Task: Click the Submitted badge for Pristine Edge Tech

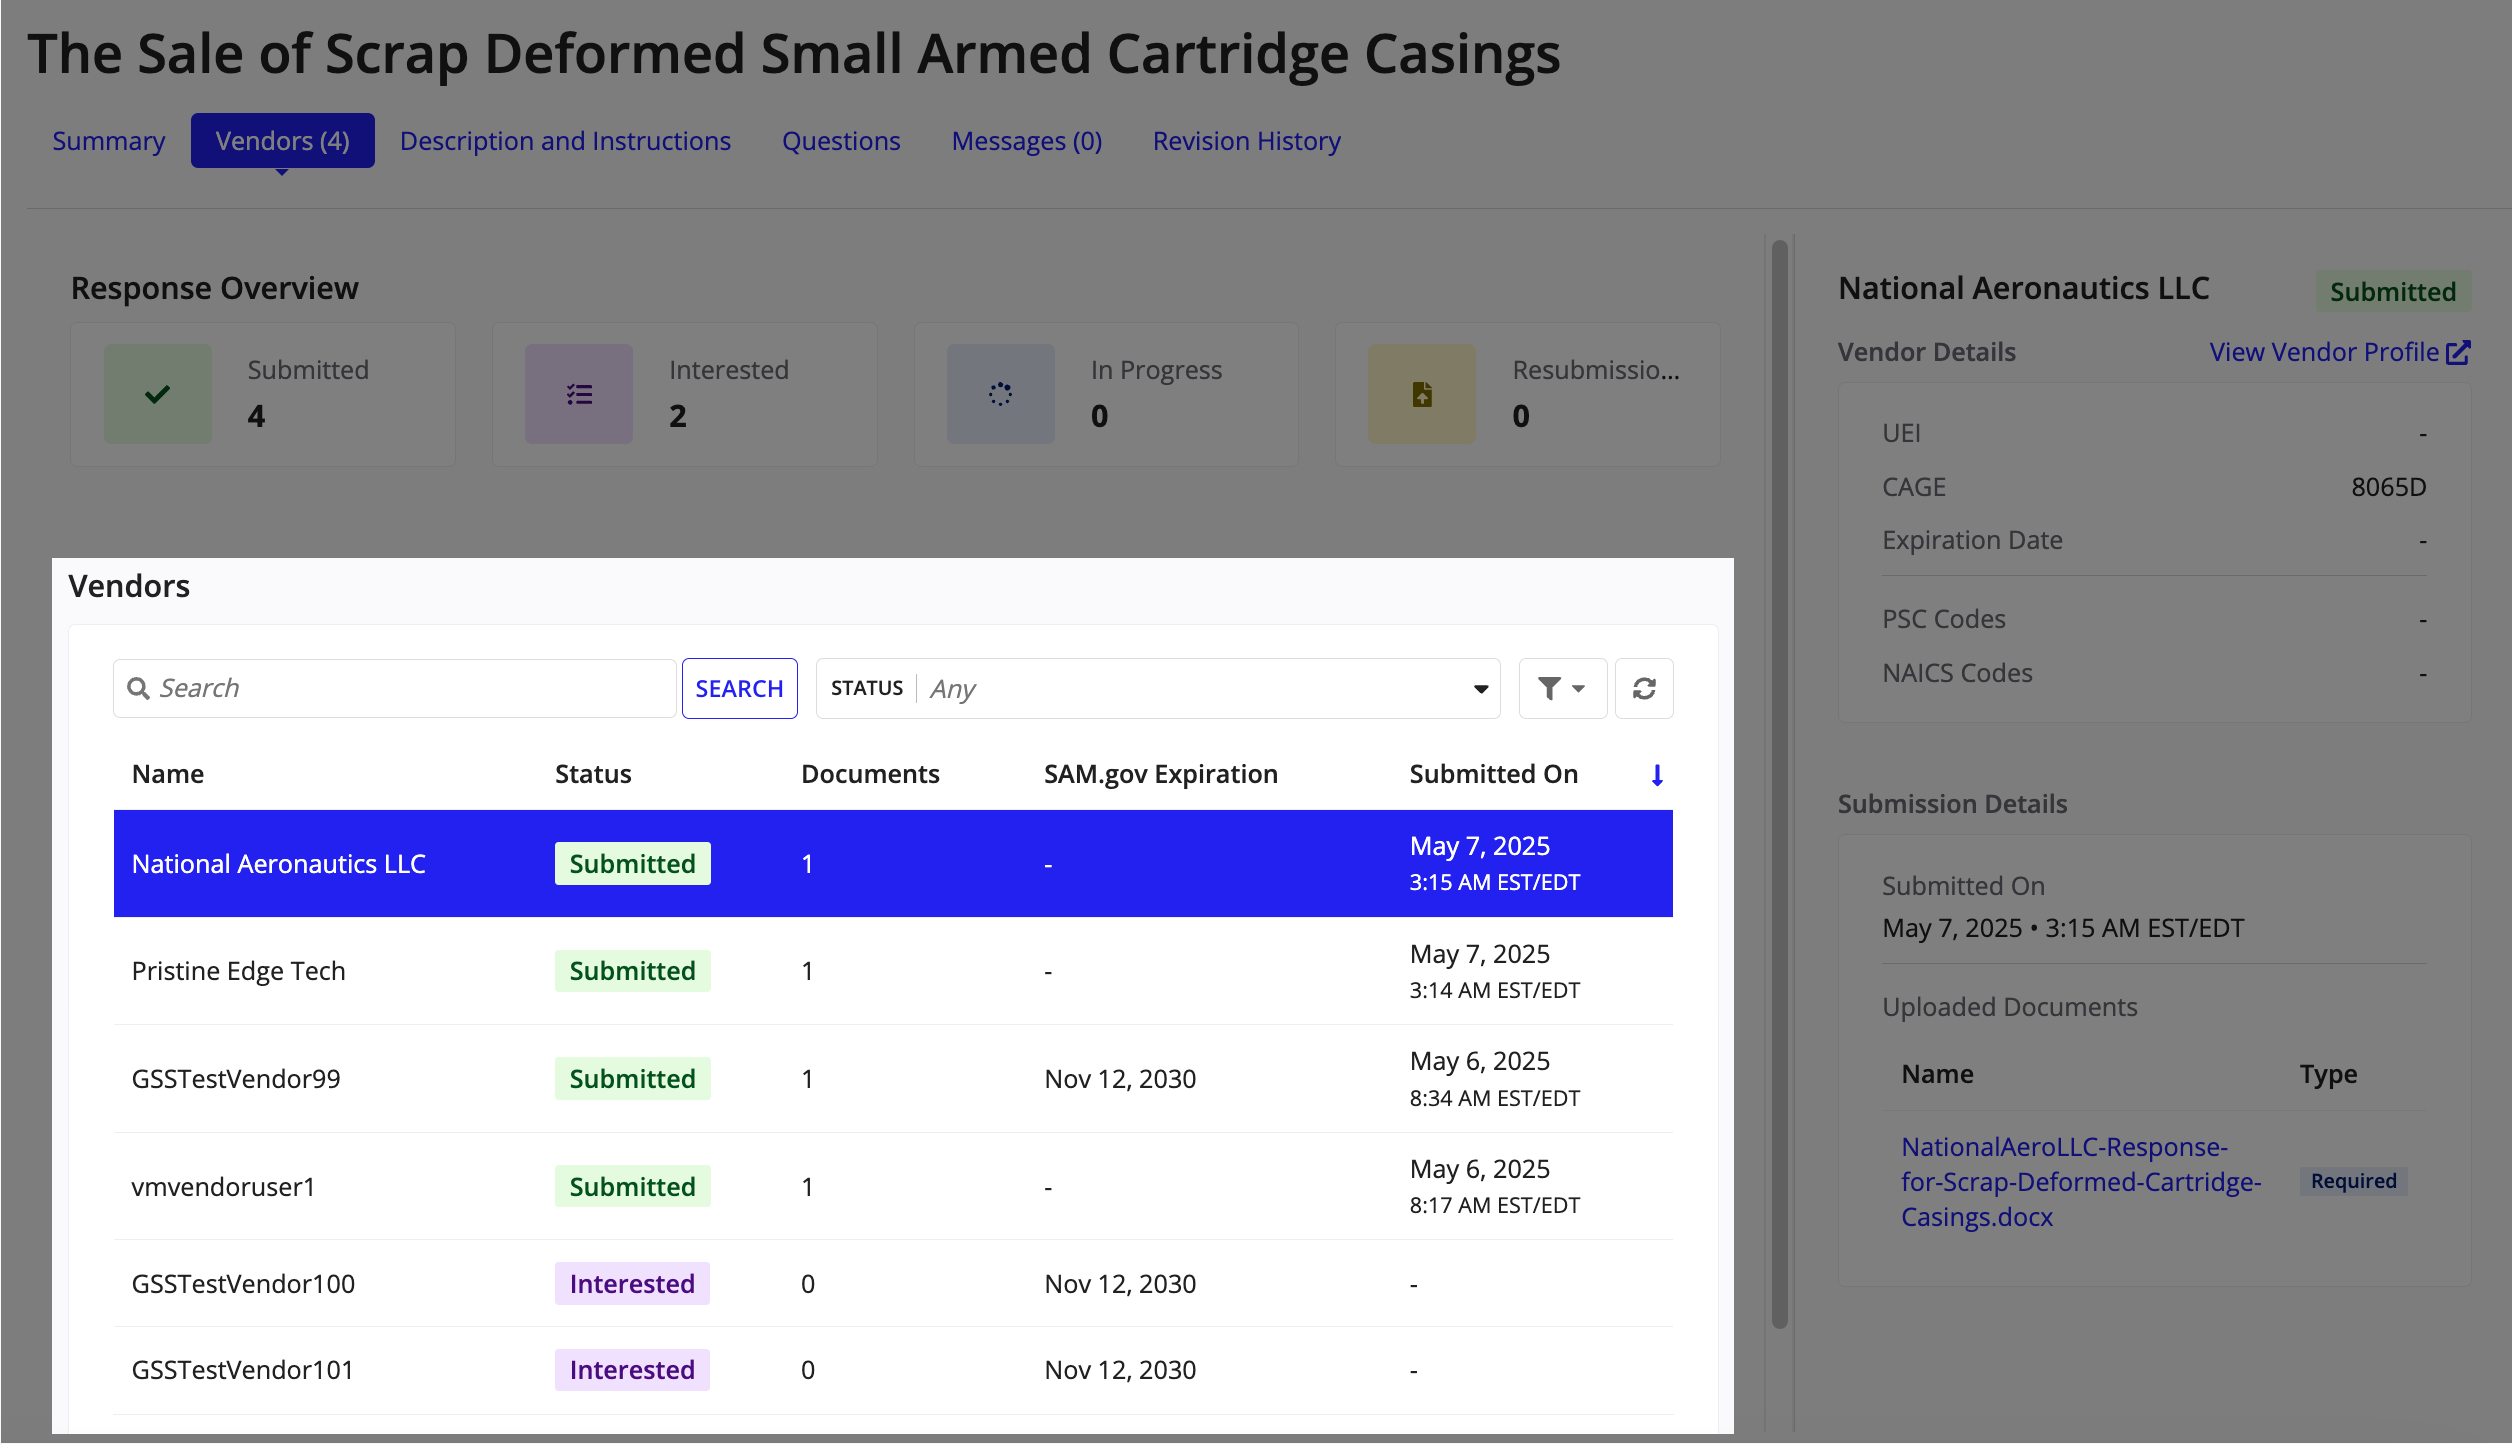Action: click(633, 971)
